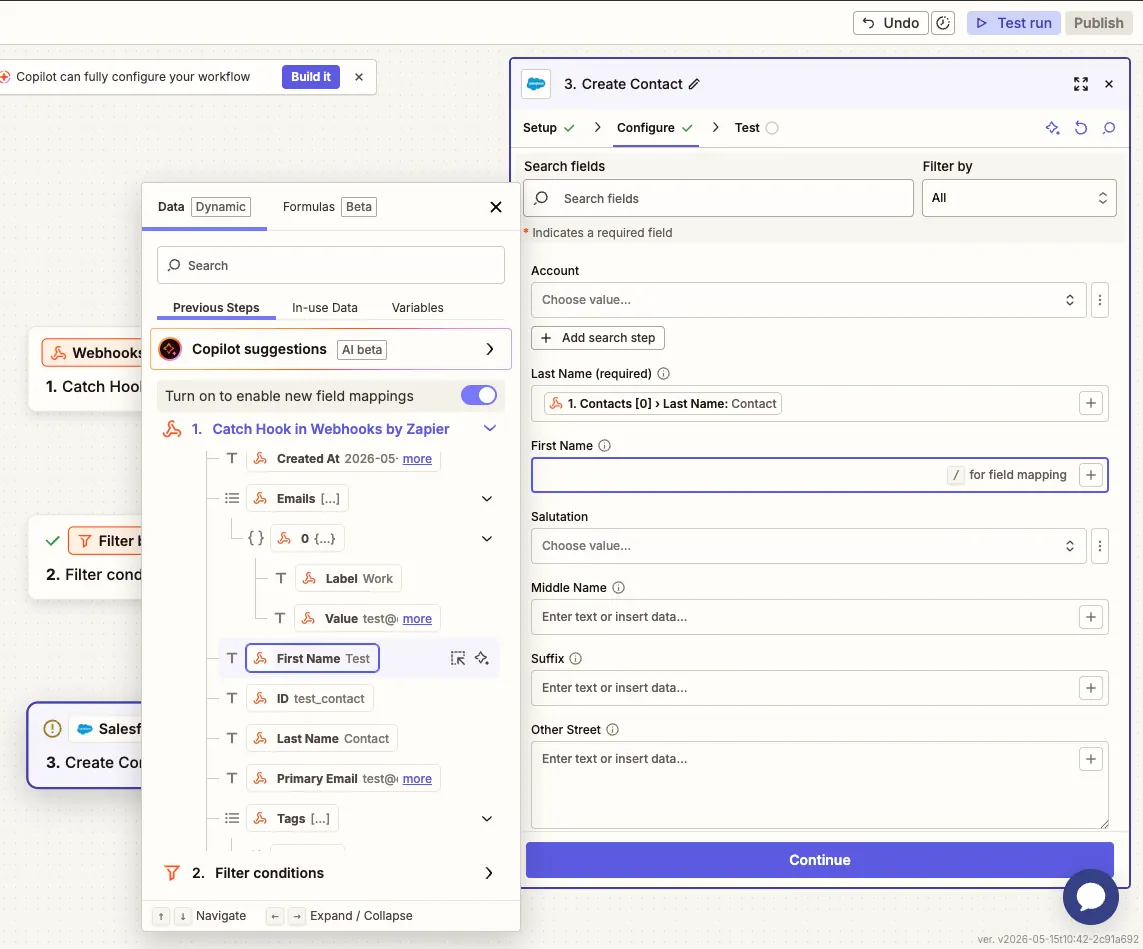Open Copilot suggestions arrow

(490, 349)
